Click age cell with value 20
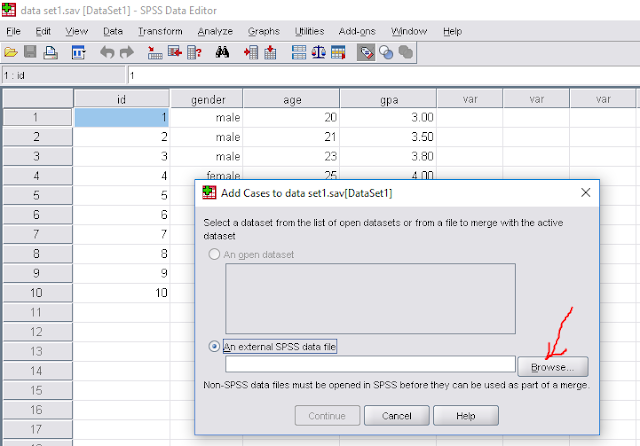The height and width of the screenshot is (446, 640). (291, 118)
